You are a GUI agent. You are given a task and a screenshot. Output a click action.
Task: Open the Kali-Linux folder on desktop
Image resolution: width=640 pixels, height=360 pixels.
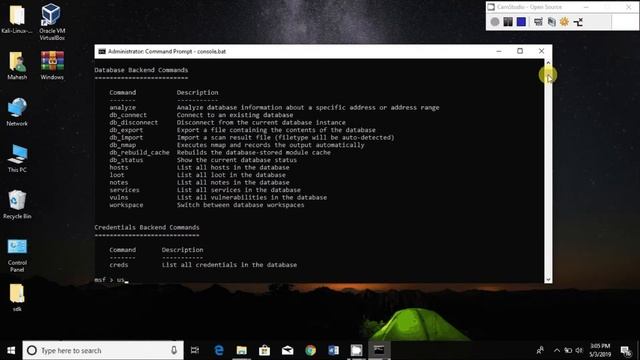coord(17,19)
